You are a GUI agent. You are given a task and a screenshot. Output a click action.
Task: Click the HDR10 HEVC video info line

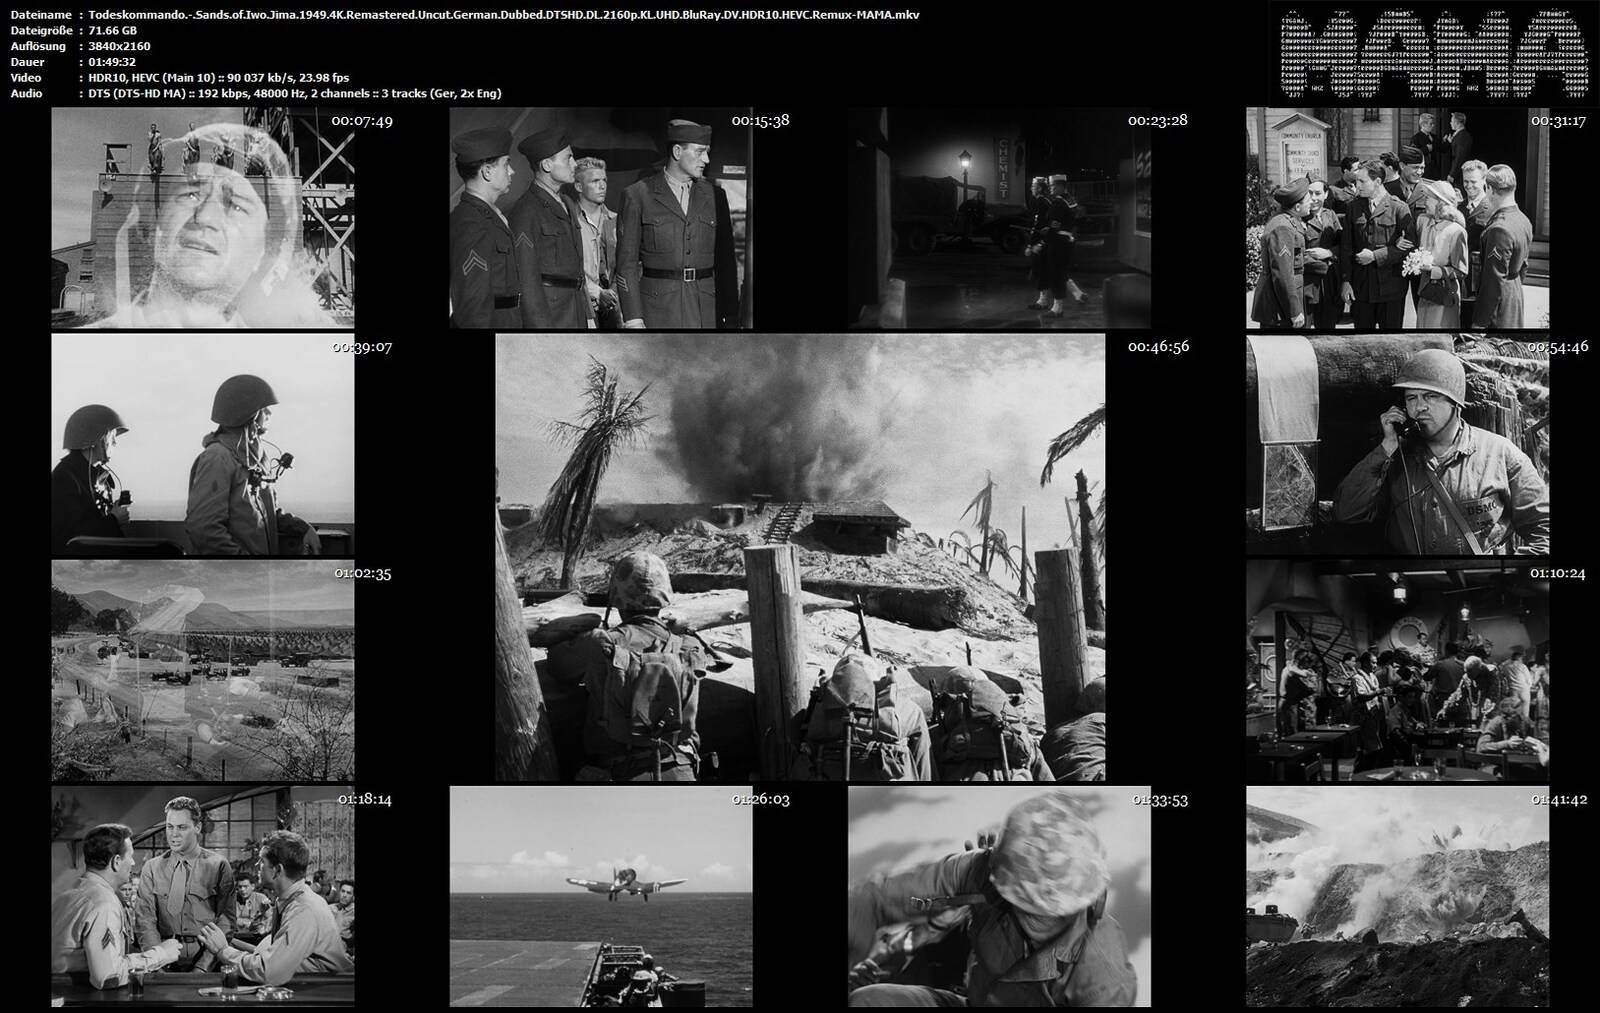[x=219, y=77]
